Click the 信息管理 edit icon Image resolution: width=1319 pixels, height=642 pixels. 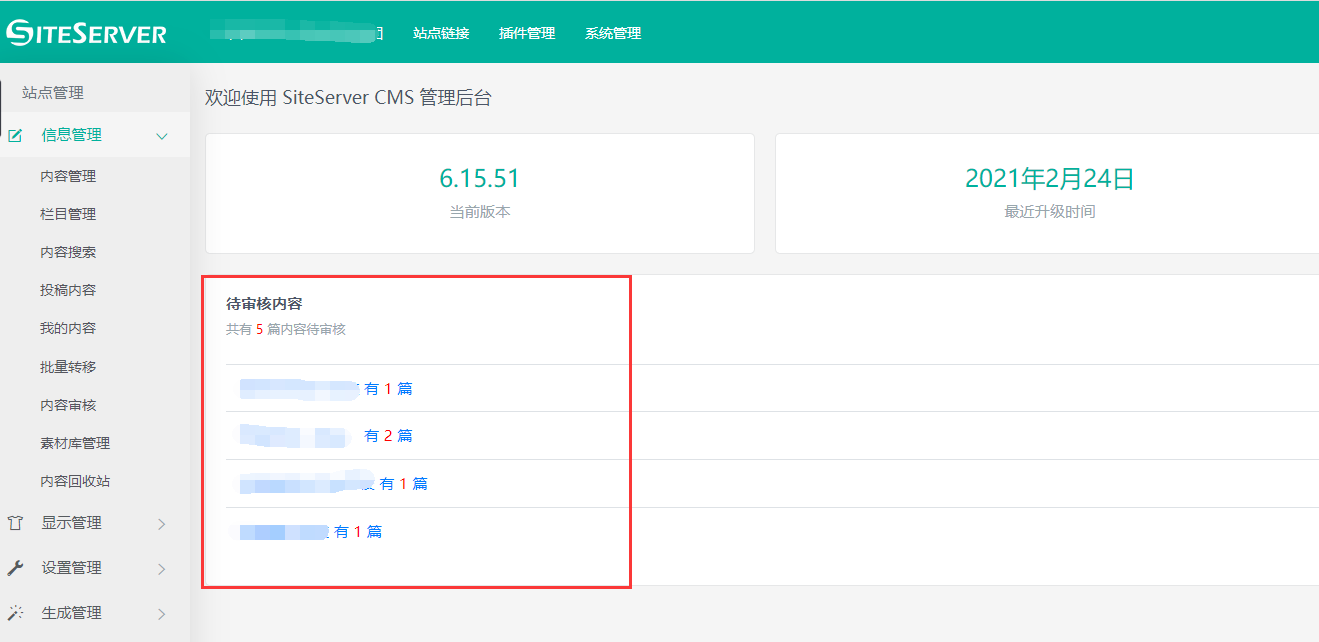pyautogui.click(x=15, y=135)
